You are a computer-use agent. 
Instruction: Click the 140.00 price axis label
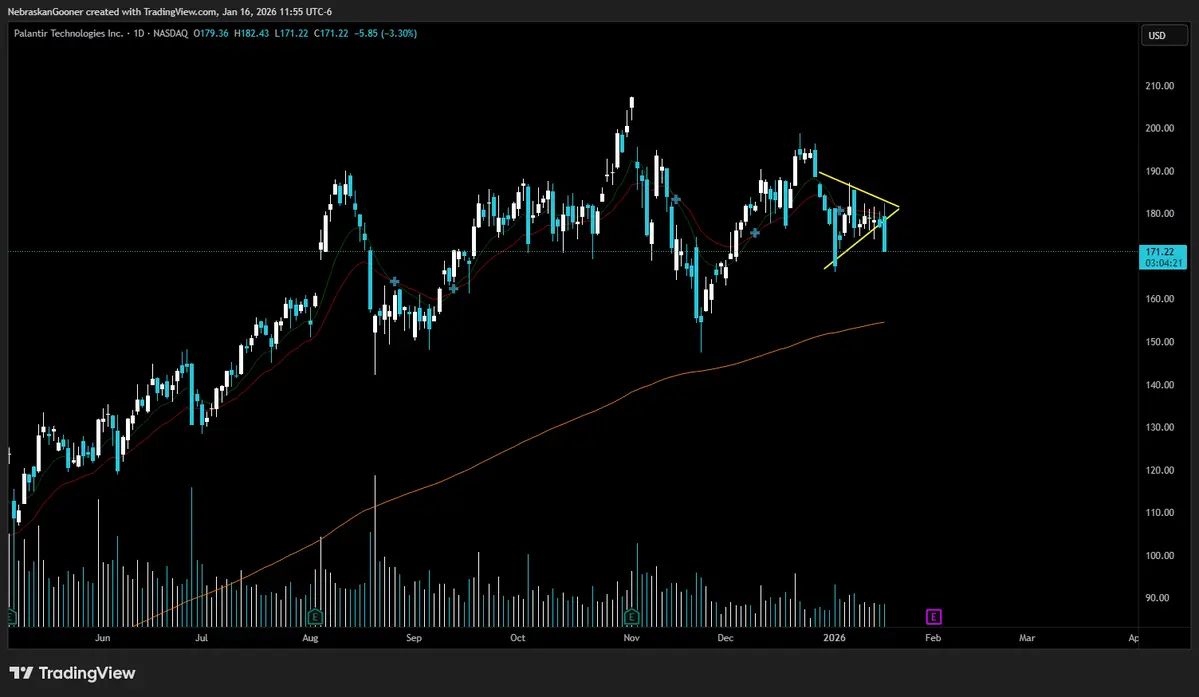1159,384
